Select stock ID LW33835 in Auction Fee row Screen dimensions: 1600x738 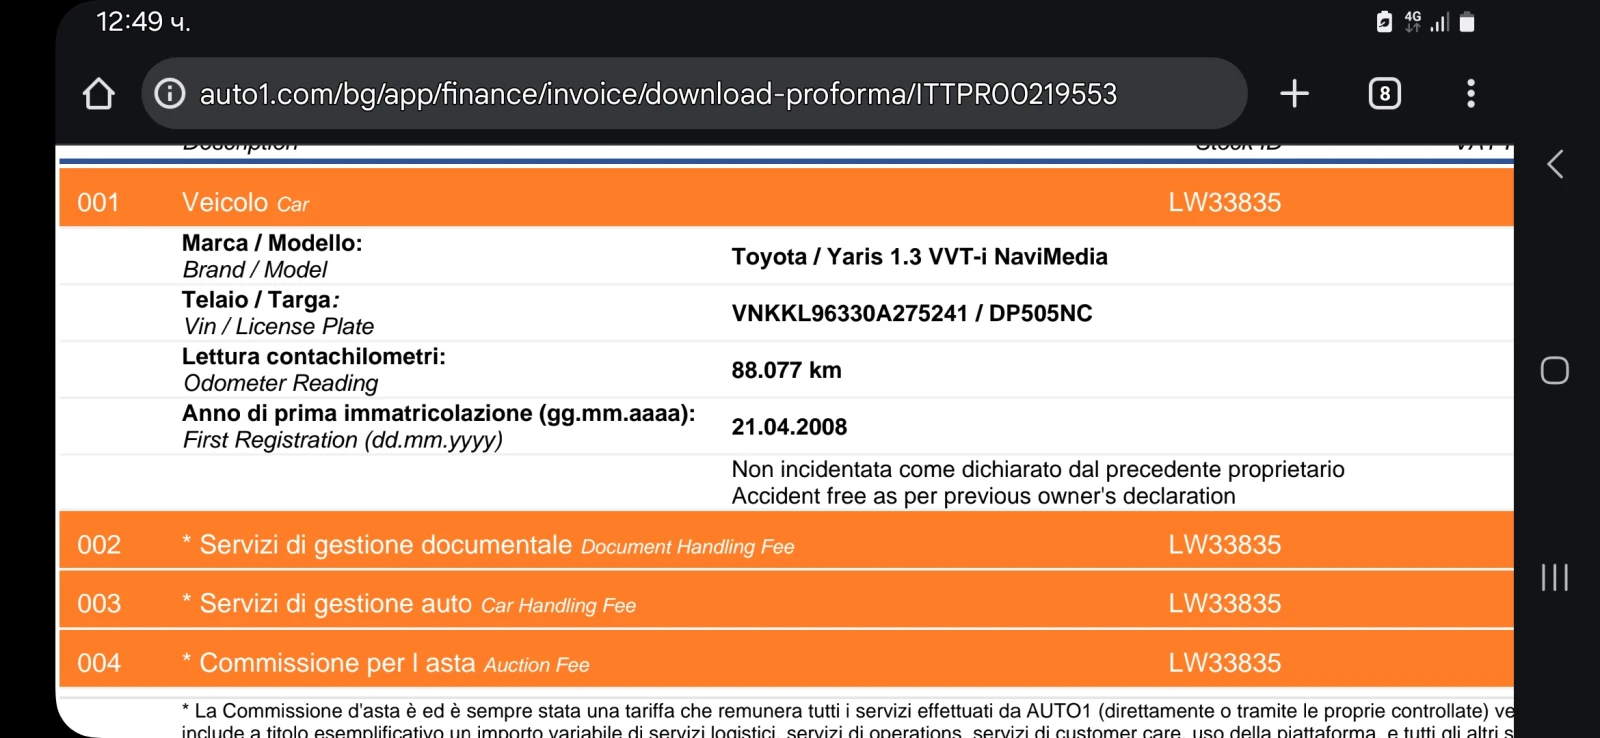(x=1224, y=663)
